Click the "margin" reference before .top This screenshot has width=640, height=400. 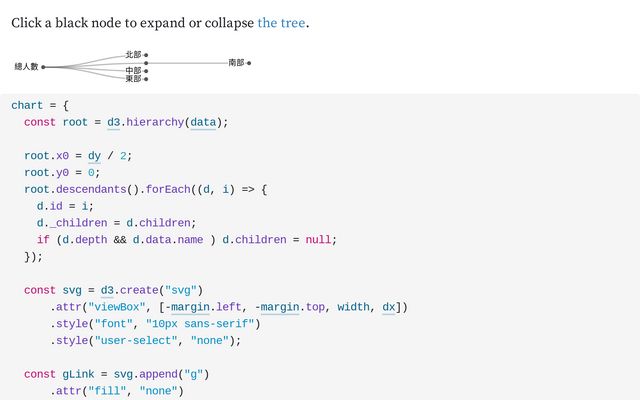tap(280, 307)
